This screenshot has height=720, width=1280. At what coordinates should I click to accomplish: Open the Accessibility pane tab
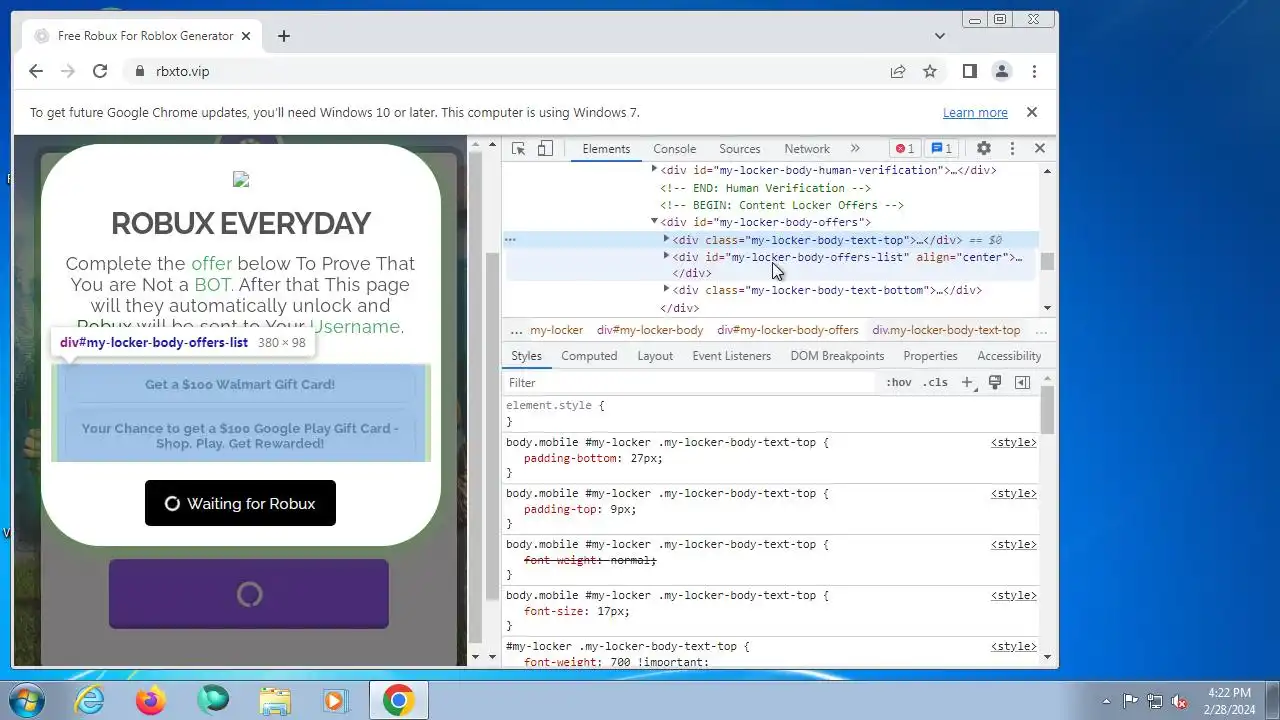click(1009, 356)
